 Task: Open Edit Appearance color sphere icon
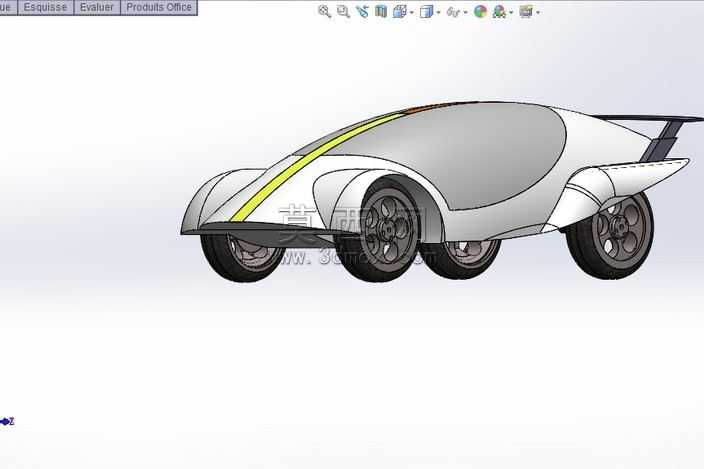click(x=480, y=12)
